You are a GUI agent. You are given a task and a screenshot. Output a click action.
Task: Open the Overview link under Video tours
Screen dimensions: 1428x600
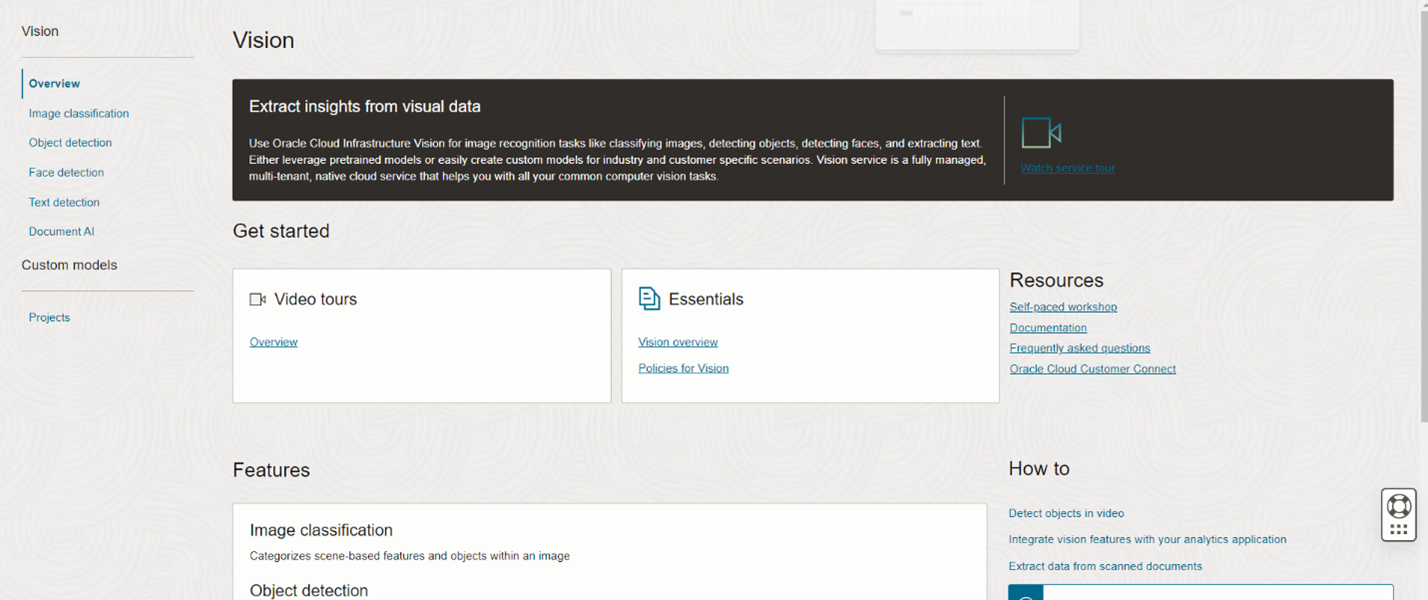273,342
